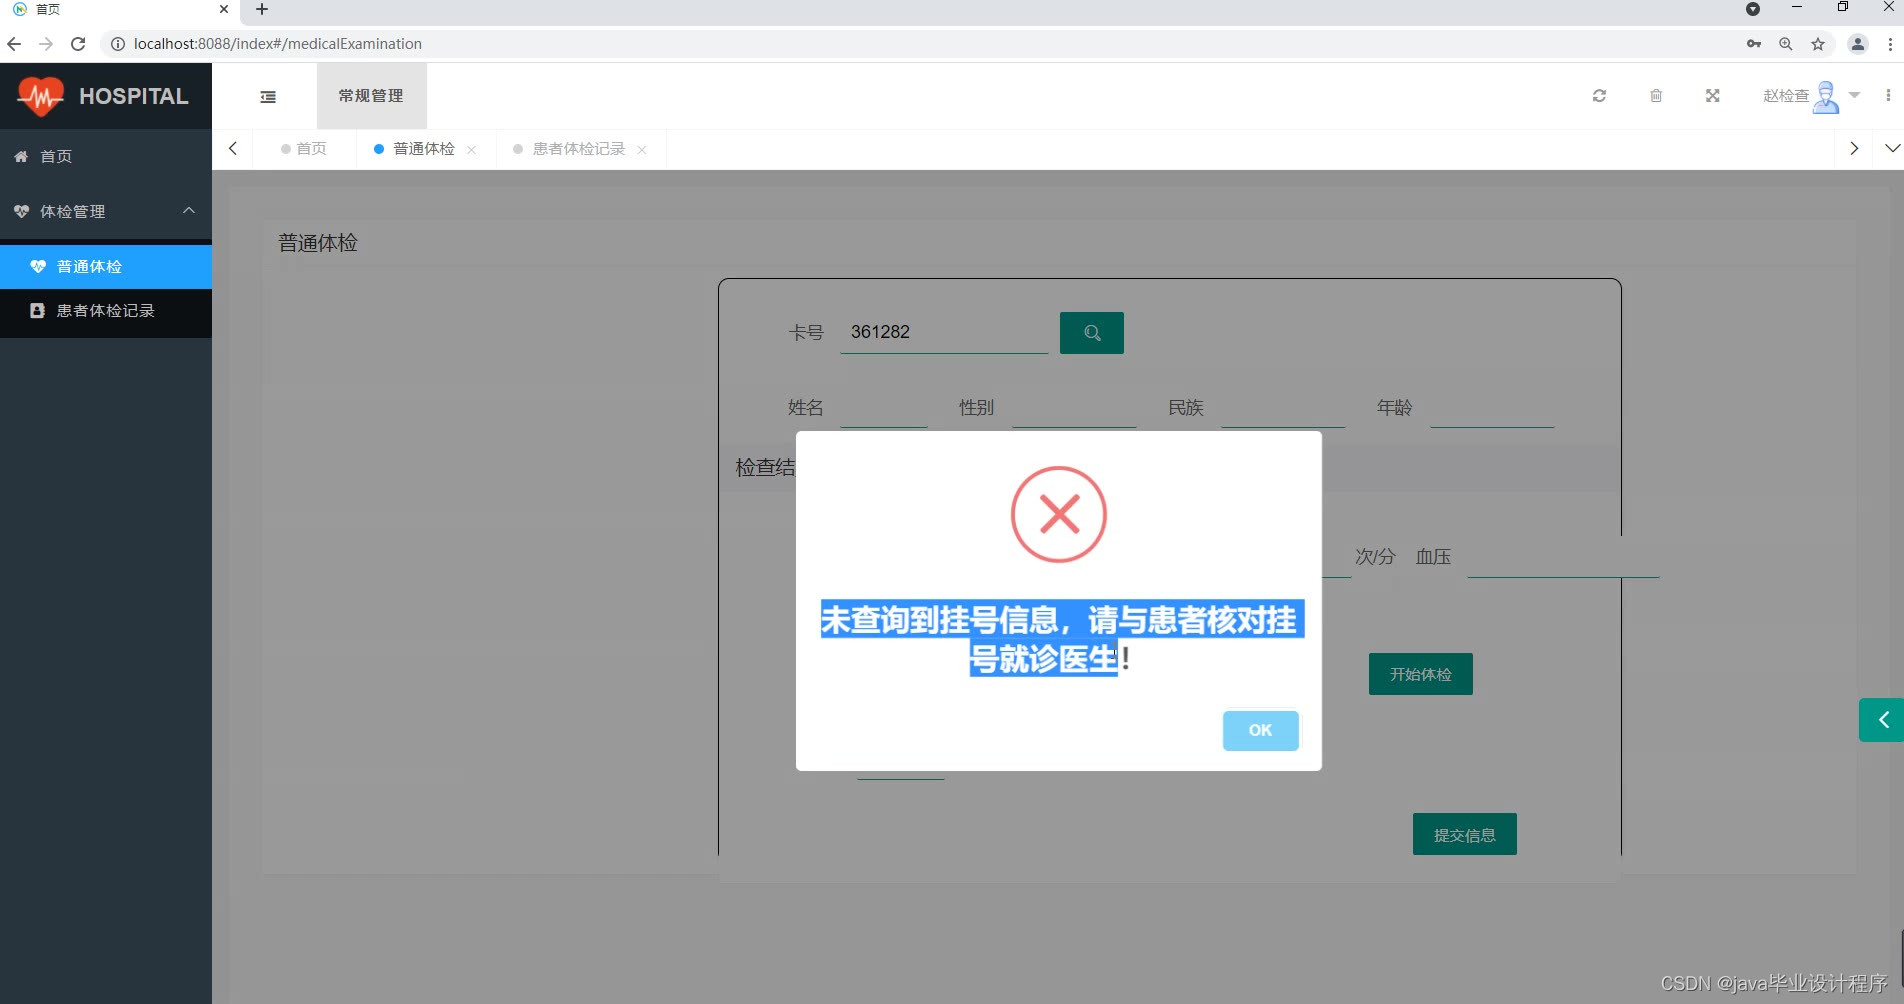Click the 性别 input field
The image size is (1904, 1004).
[x=1074, y=408]
